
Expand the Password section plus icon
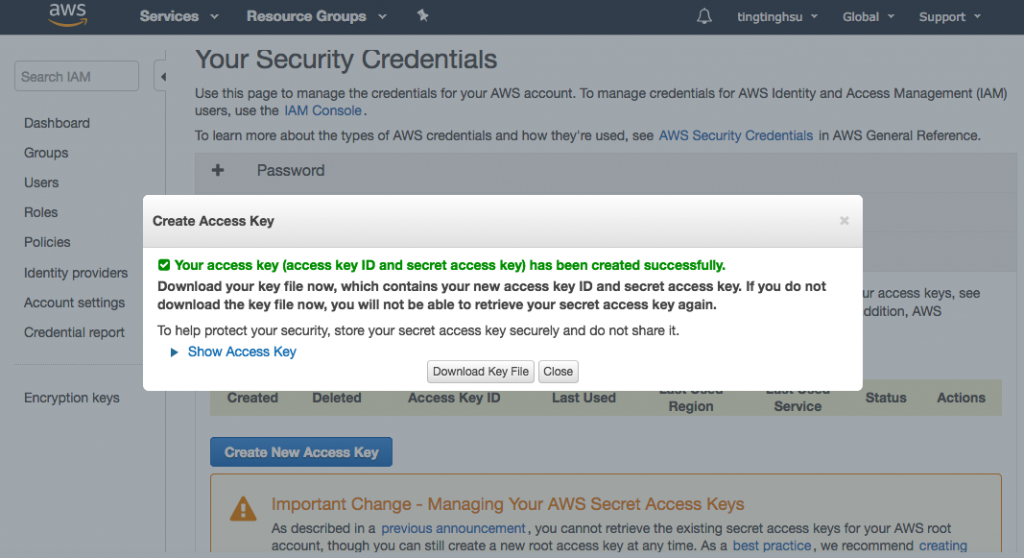(218, 170)
